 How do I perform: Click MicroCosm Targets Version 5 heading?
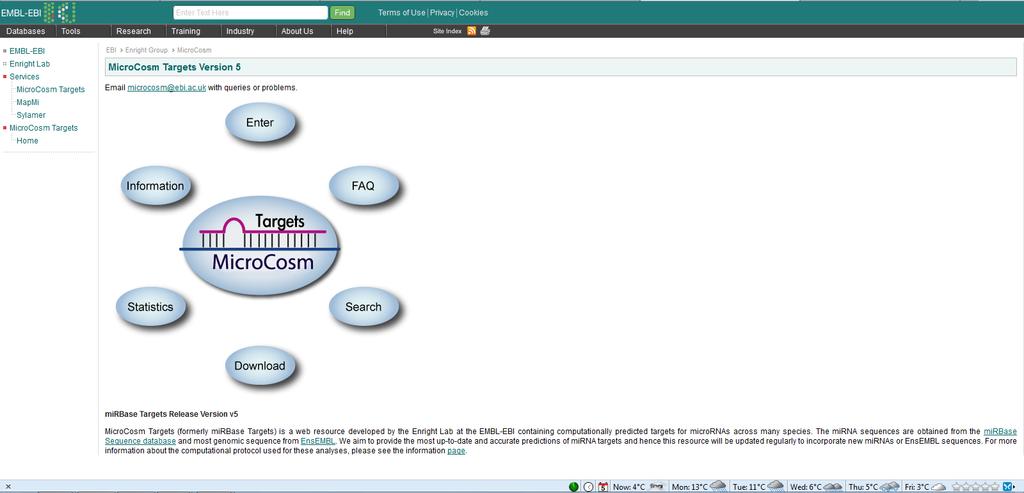click(x=174, y=67)
